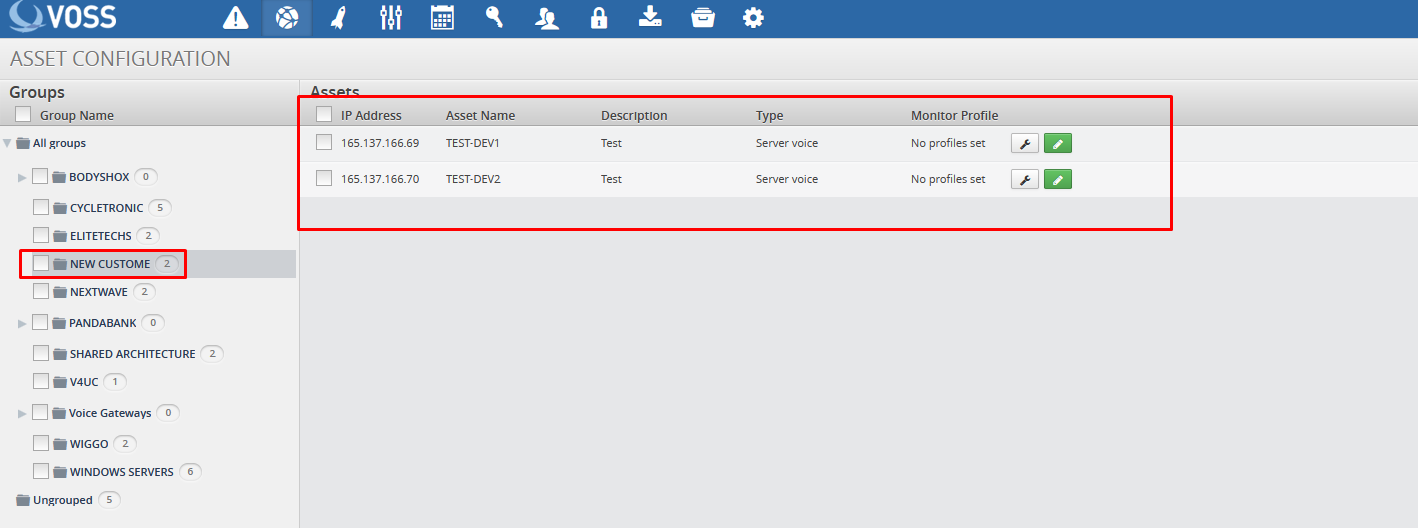Select the Ungrouped folder
1418x528 pixels.
(62, 500)
